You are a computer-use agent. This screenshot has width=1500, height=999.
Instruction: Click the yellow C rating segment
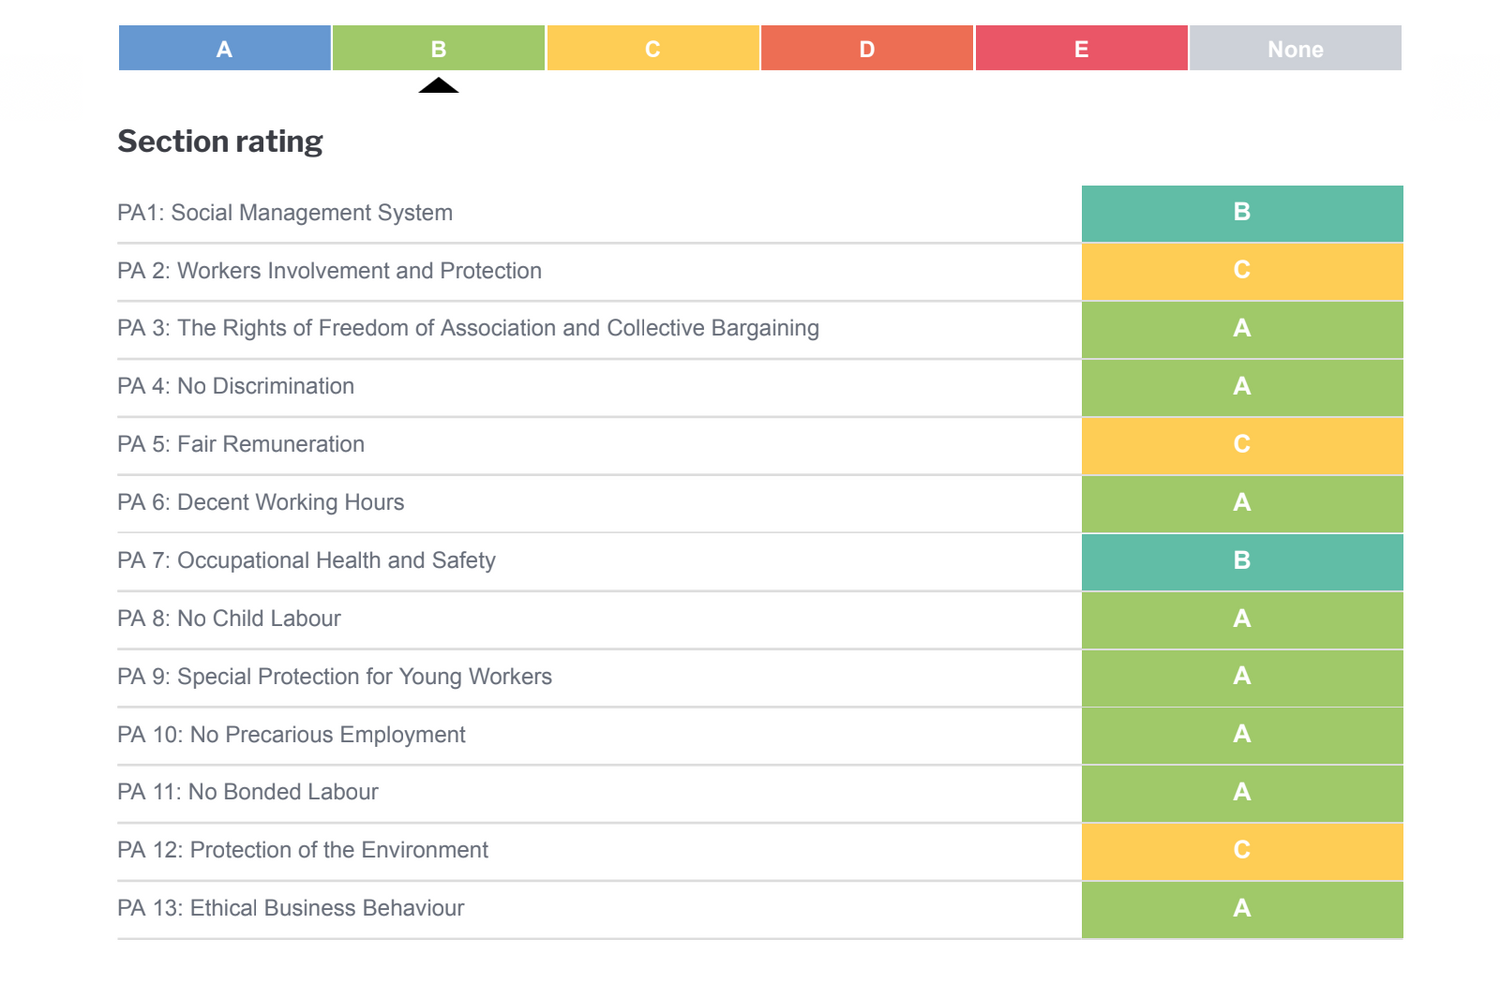click(x=652, y=48)
